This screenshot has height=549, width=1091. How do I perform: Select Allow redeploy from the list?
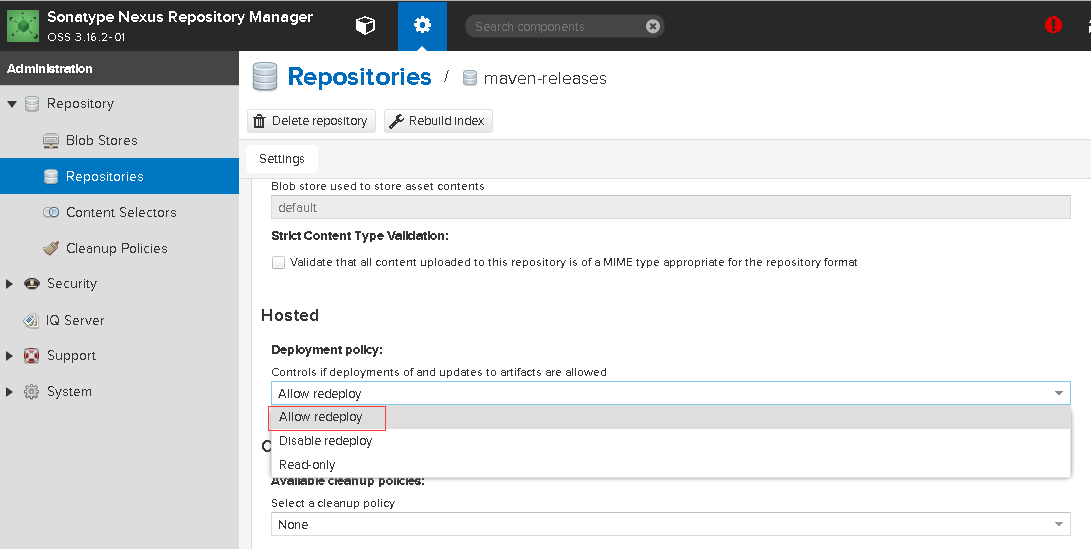point(671,417)
